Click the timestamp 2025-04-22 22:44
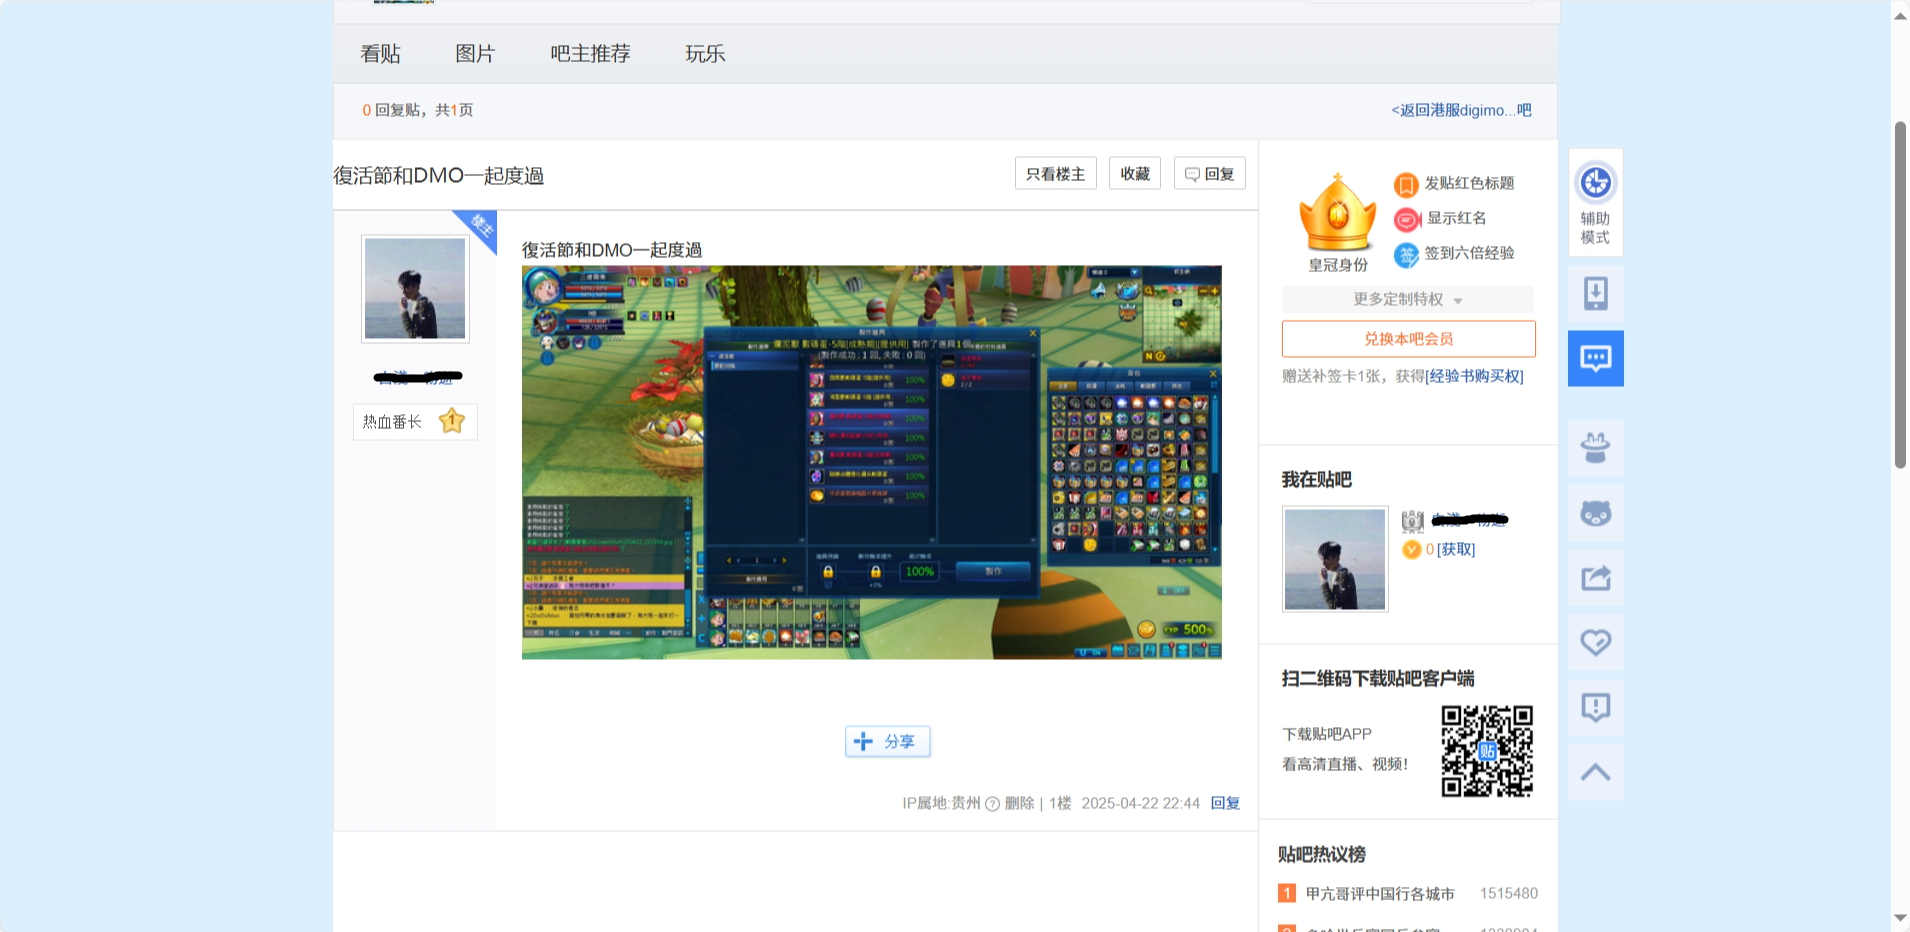1910x932 pixels. tap(1140, 803)
